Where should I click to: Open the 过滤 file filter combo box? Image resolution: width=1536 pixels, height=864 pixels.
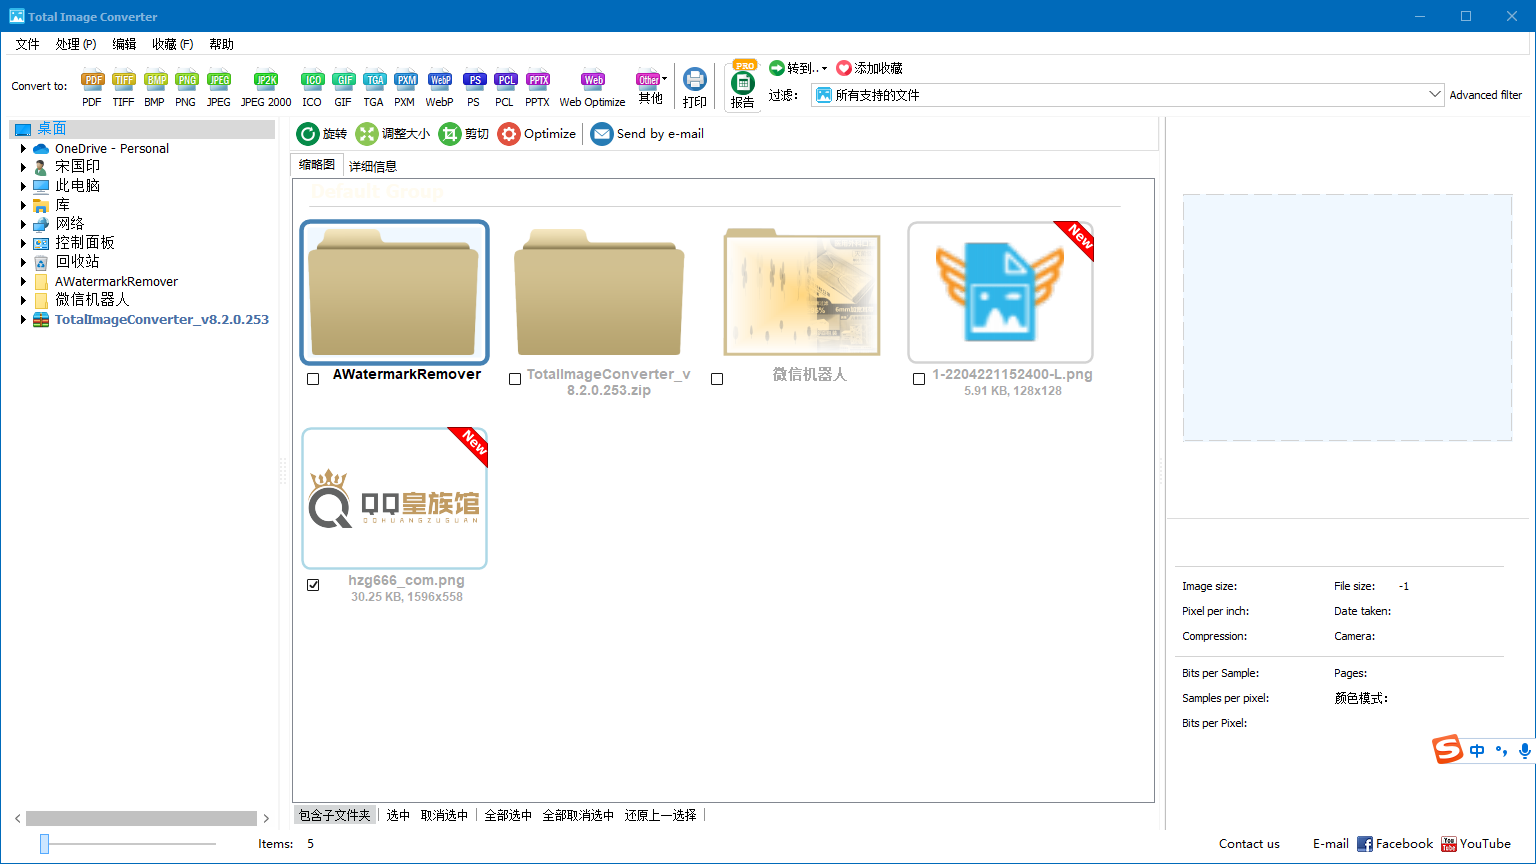coord(1127,95)
